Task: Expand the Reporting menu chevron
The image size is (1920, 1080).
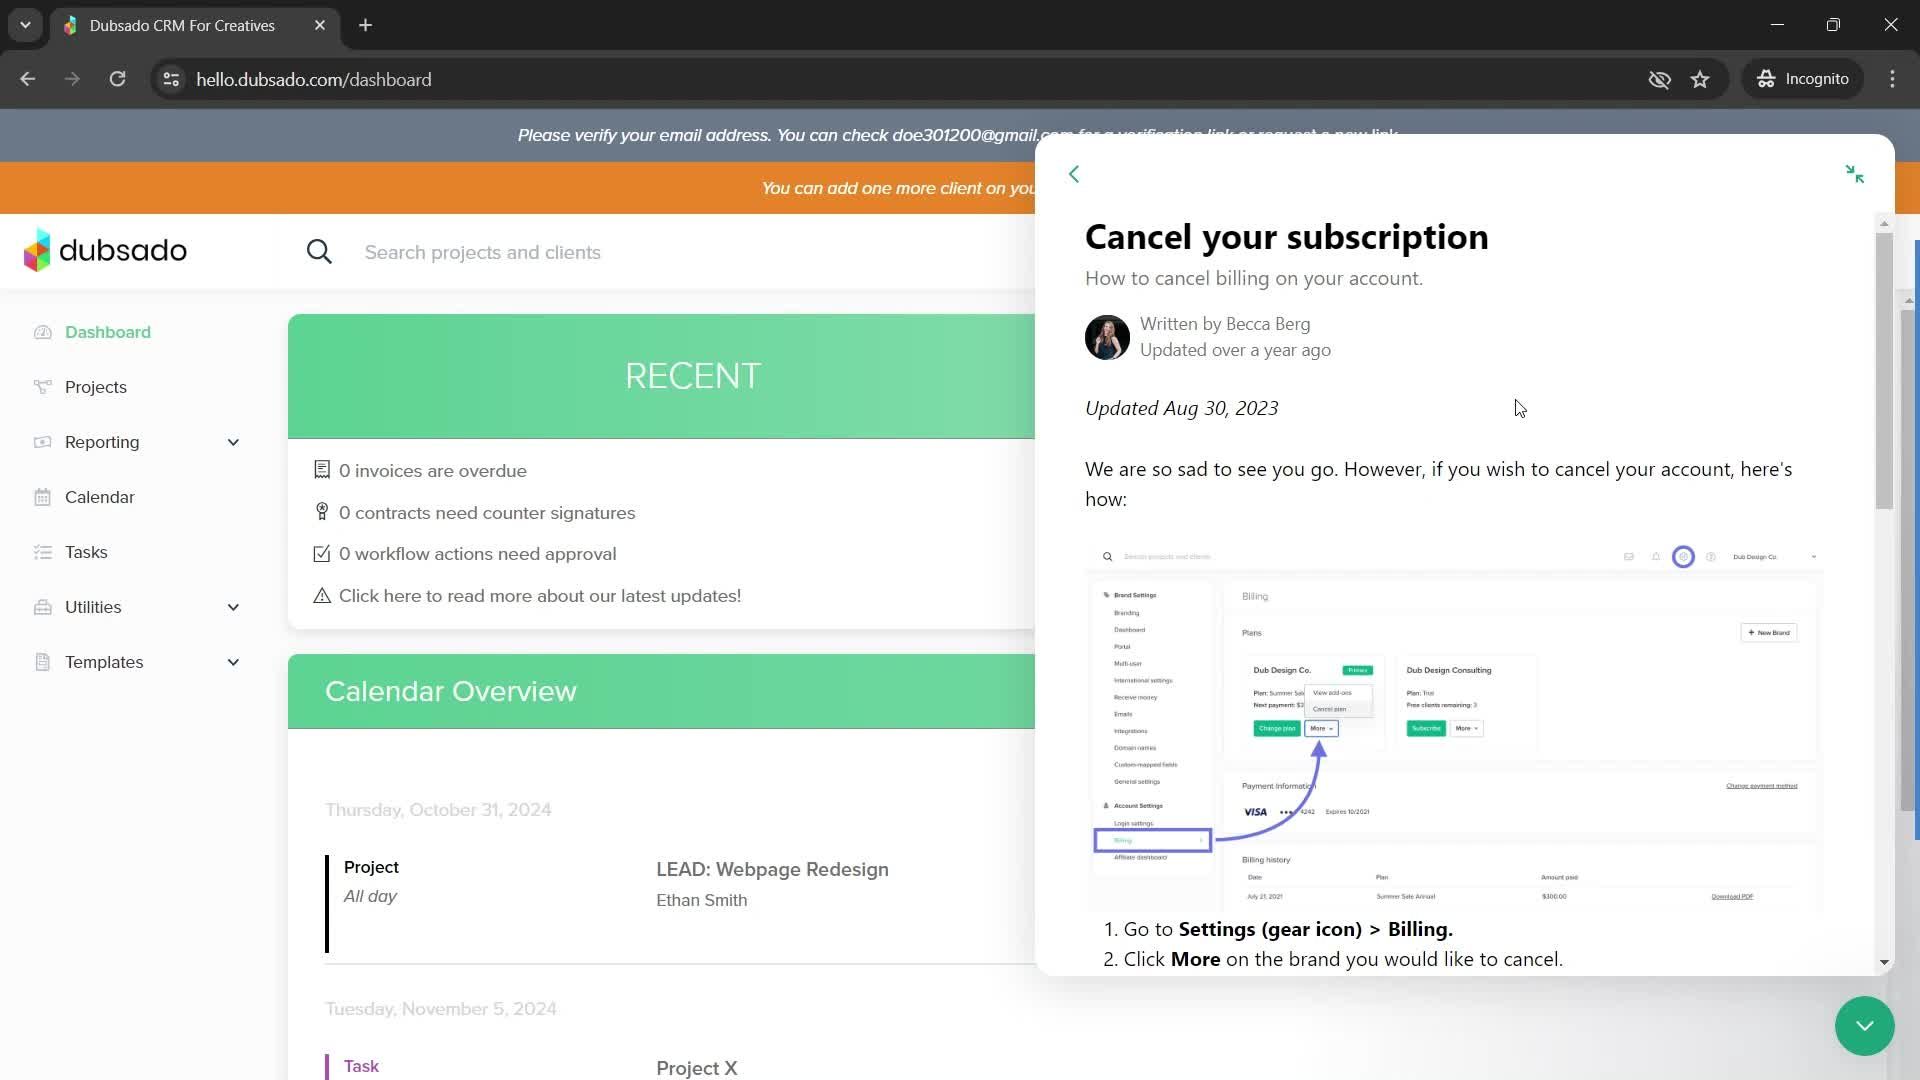Action: (x=233, y=442)
